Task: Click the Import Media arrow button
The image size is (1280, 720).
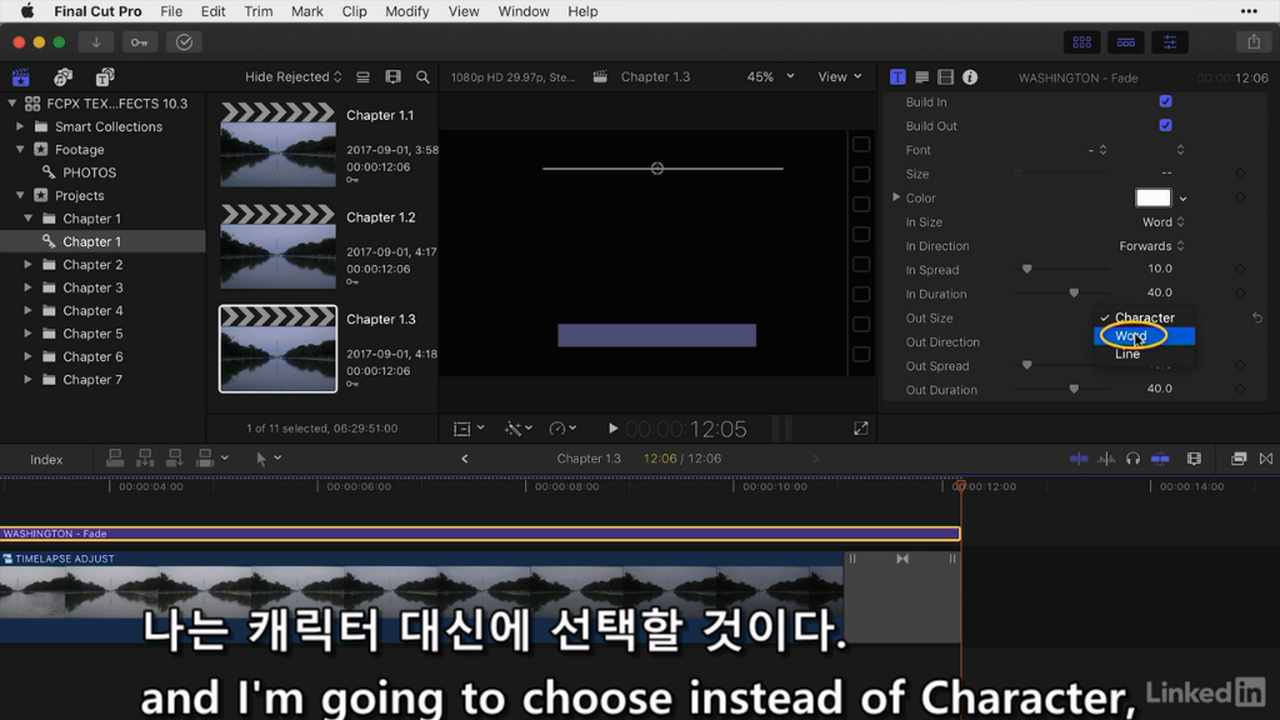Action: (x=96, y=42)
